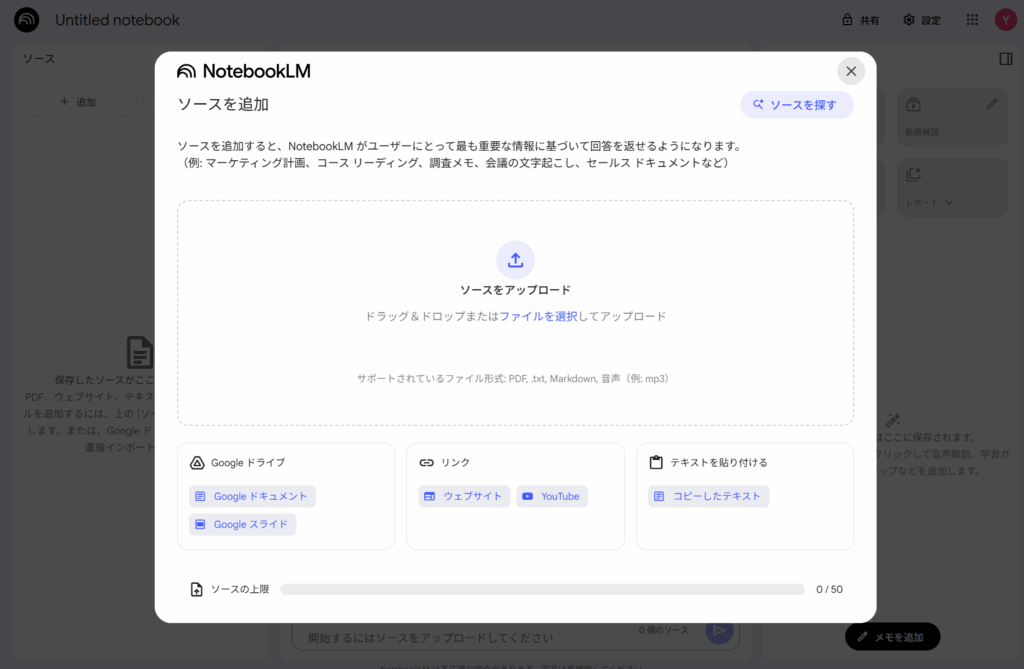Click the send arrow button in chat
Image resolution: width=1024 pixels, height=669 pixels.
pos(719,631)
